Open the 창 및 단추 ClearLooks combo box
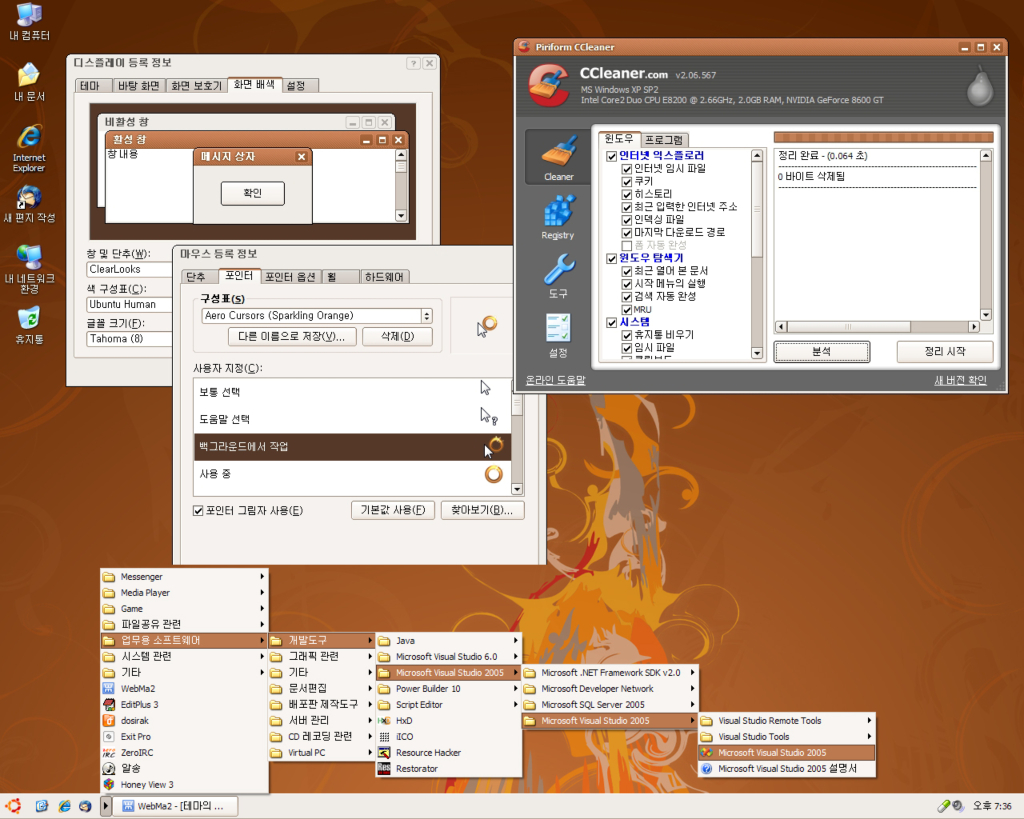 tap(129, 269)
